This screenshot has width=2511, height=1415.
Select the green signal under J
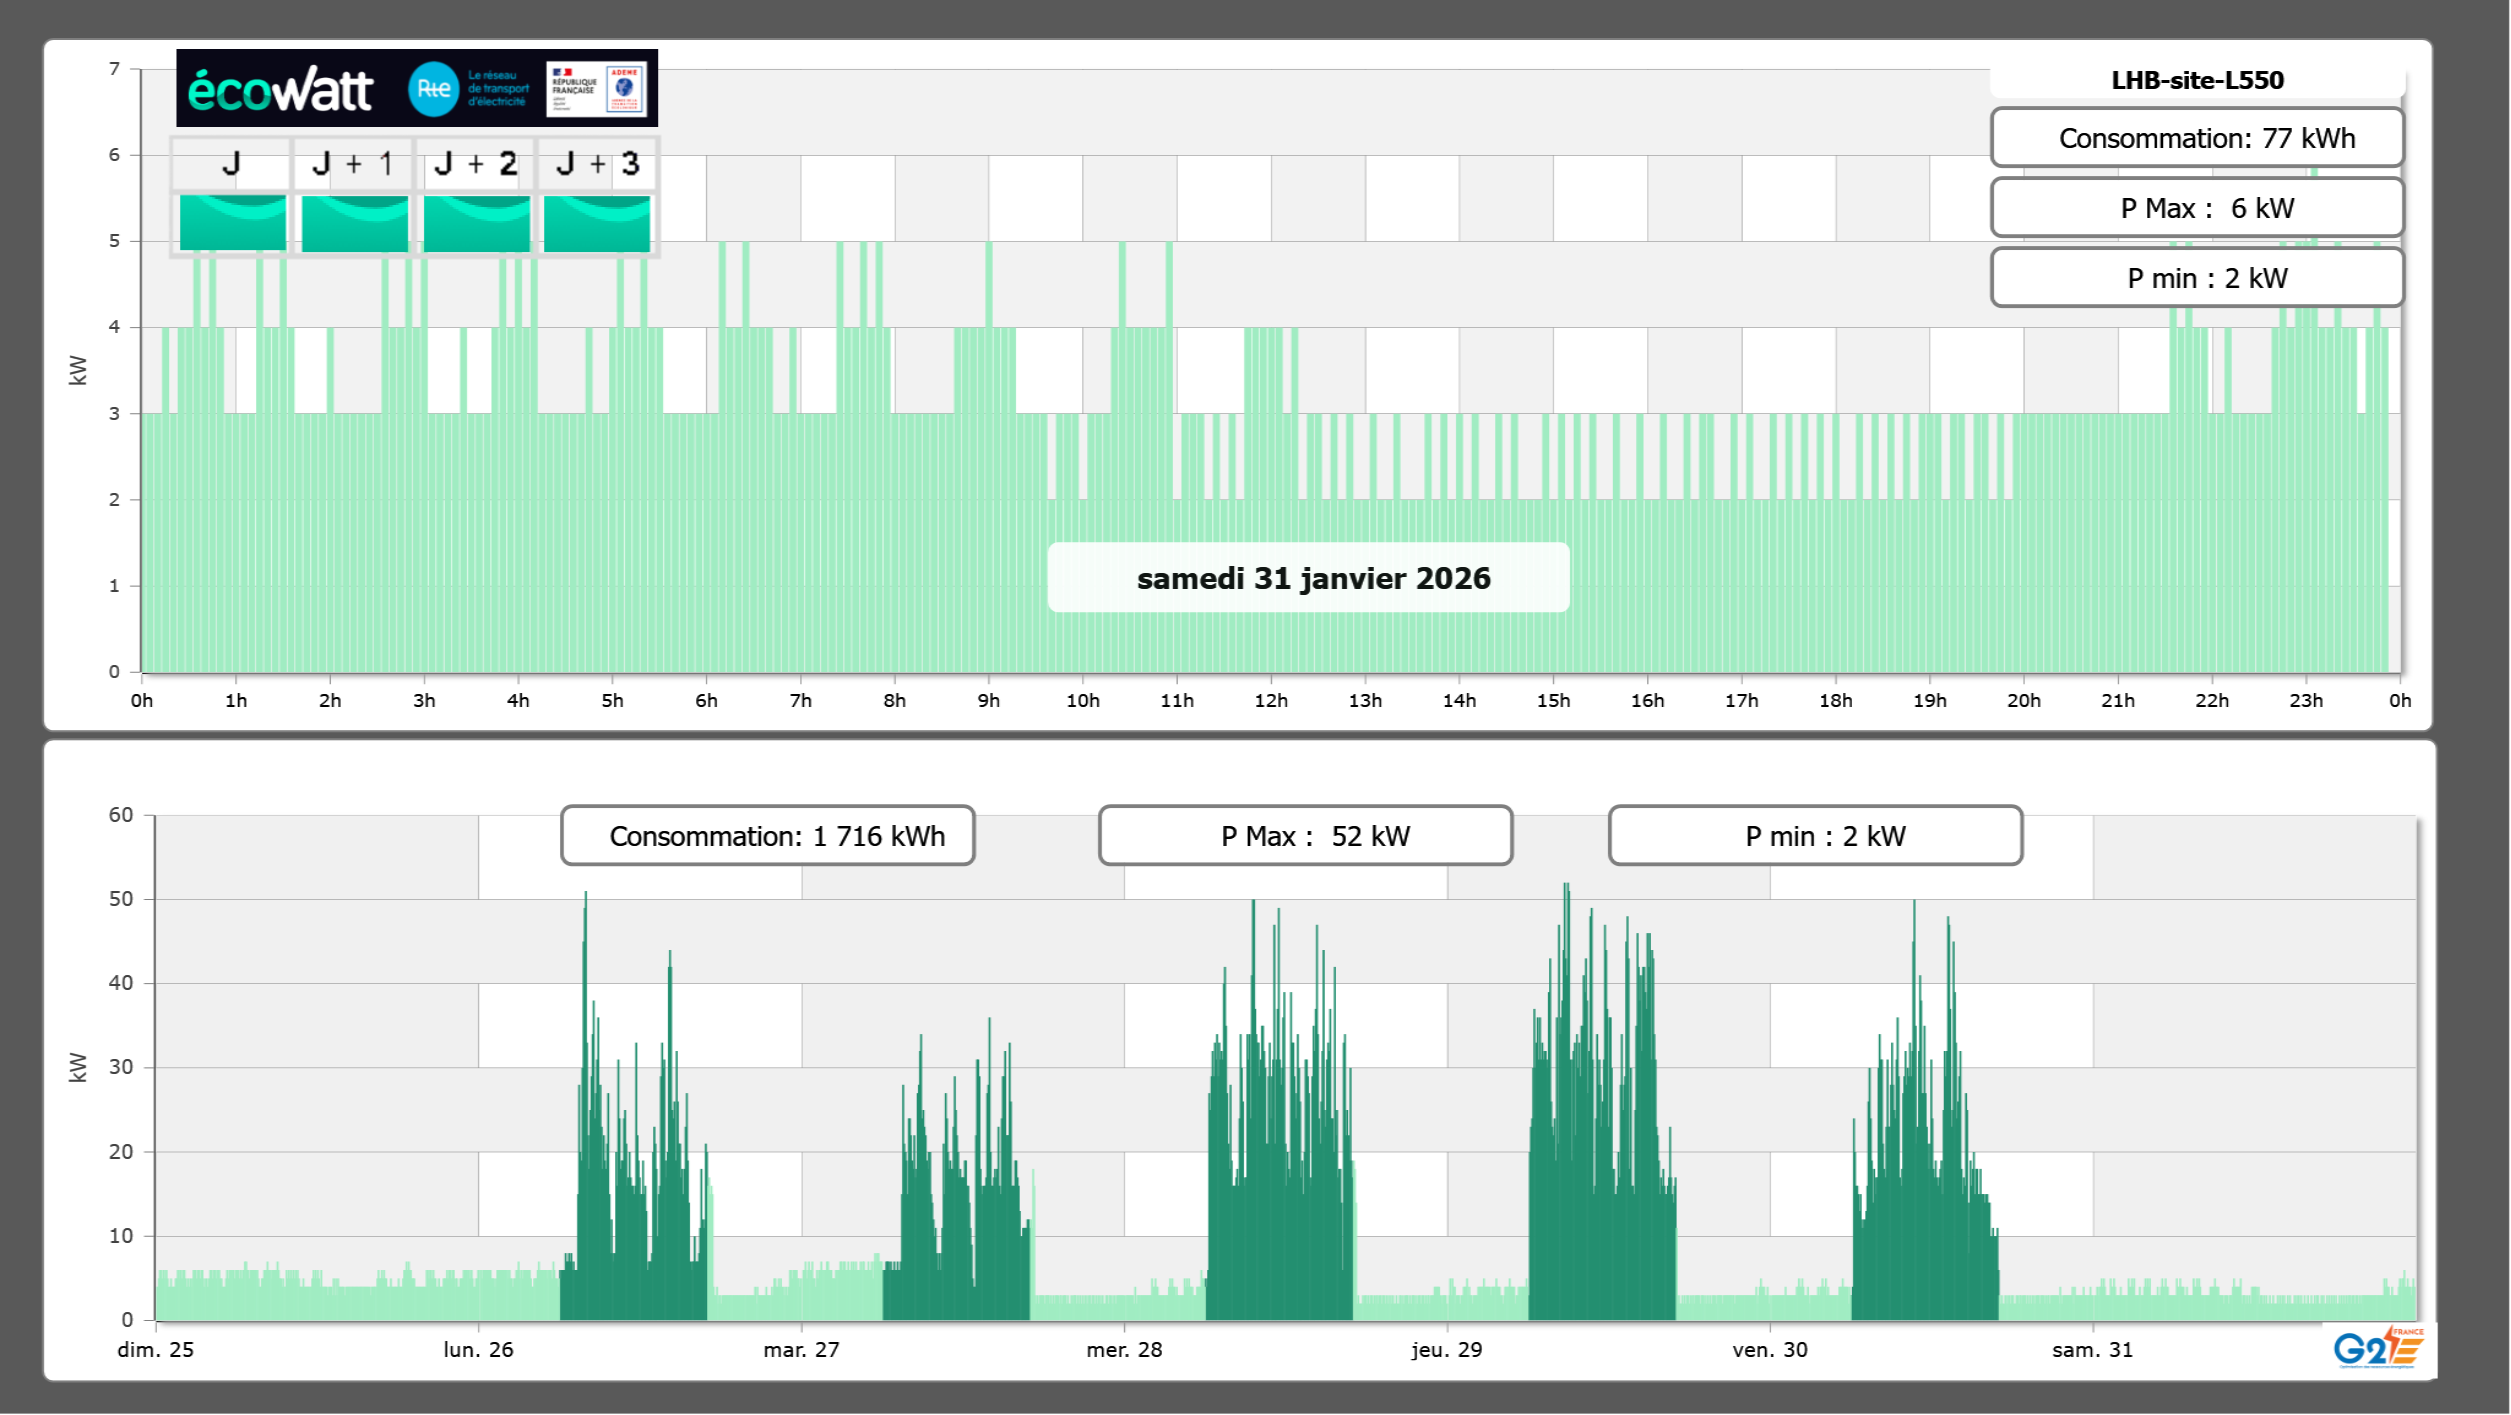tap(232, 222)
